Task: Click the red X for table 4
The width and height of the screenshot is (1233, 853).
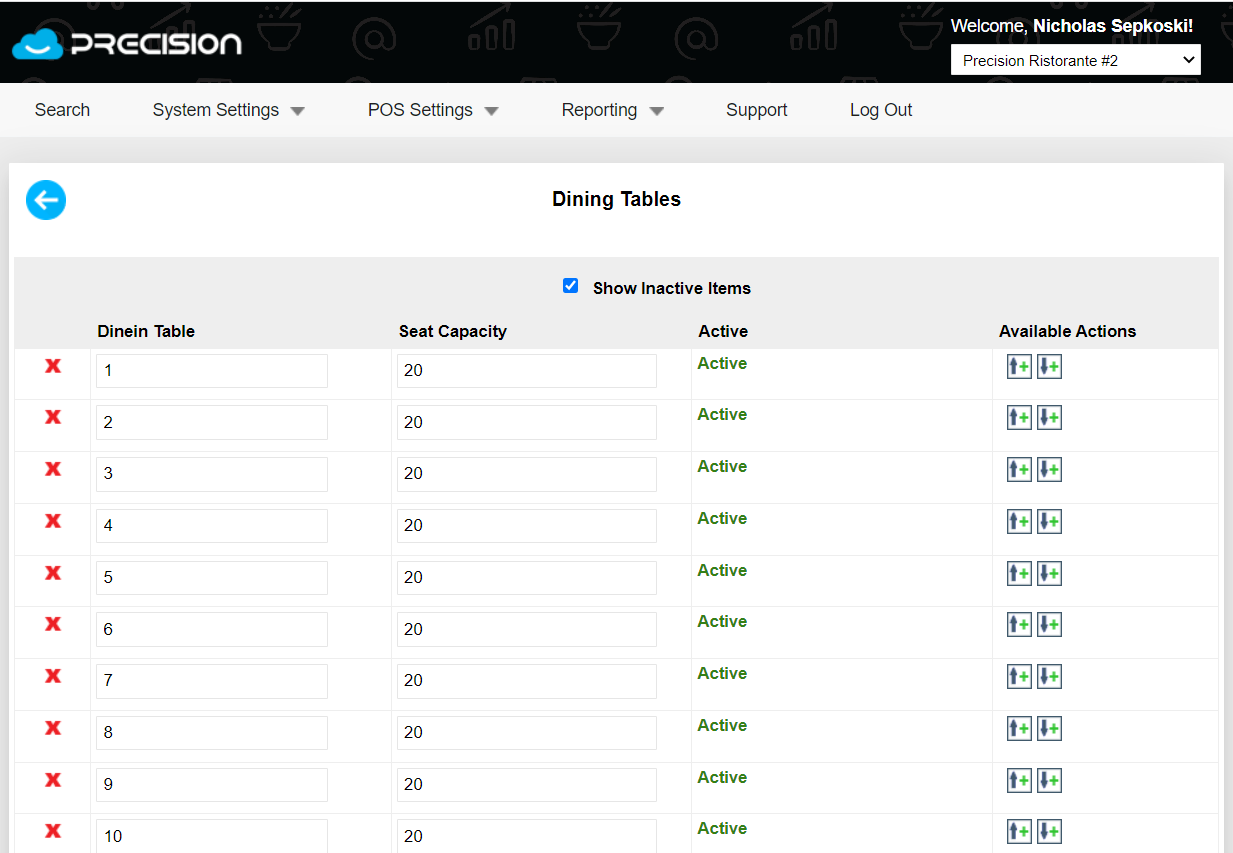Action: coord(53,521)
